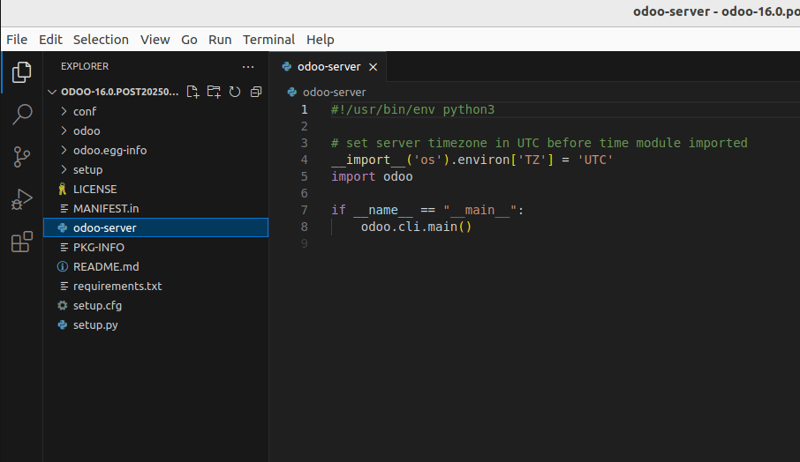Click line number 5 in gutter
Screen dimensions: 800x462
(304, 176)
